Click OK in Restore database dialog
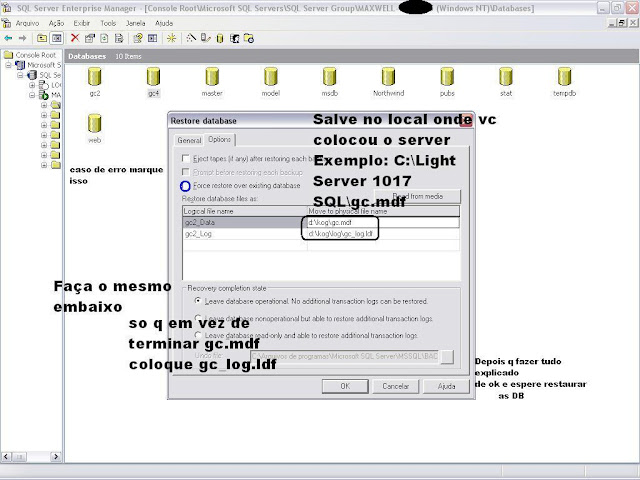Image resolution: width=640 pixels, height=480 pixels. tap(345, 386)
